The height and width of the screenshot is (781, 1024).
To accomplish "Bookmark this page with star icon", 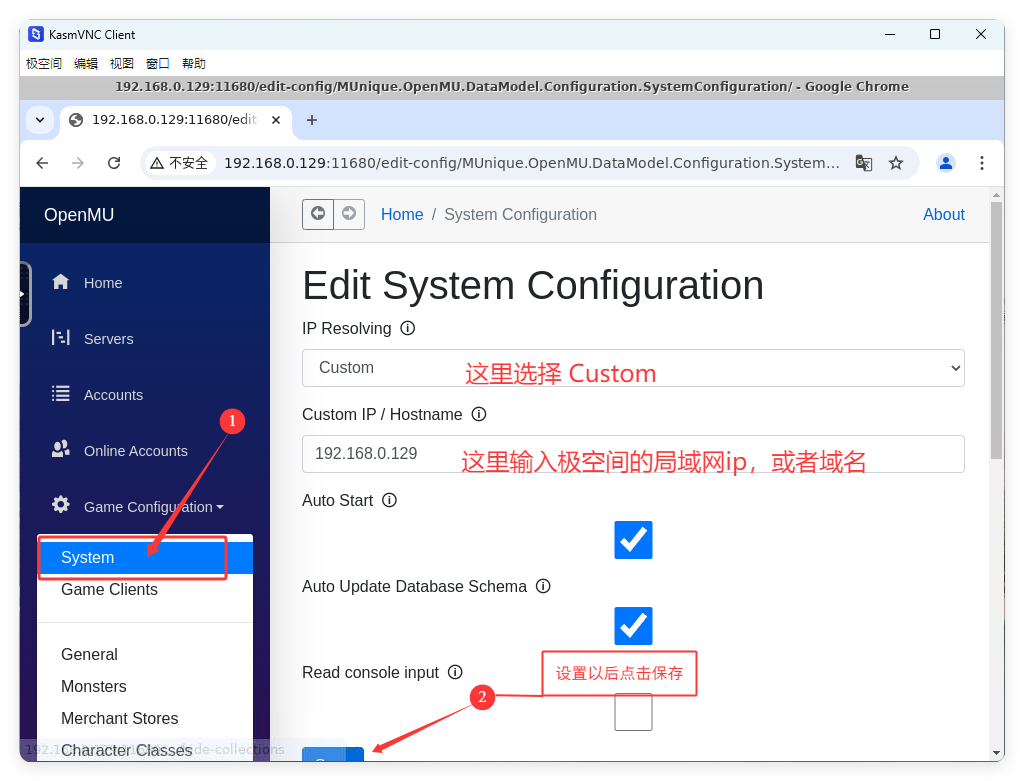I will pyautogui.click(x=896, y=163).
